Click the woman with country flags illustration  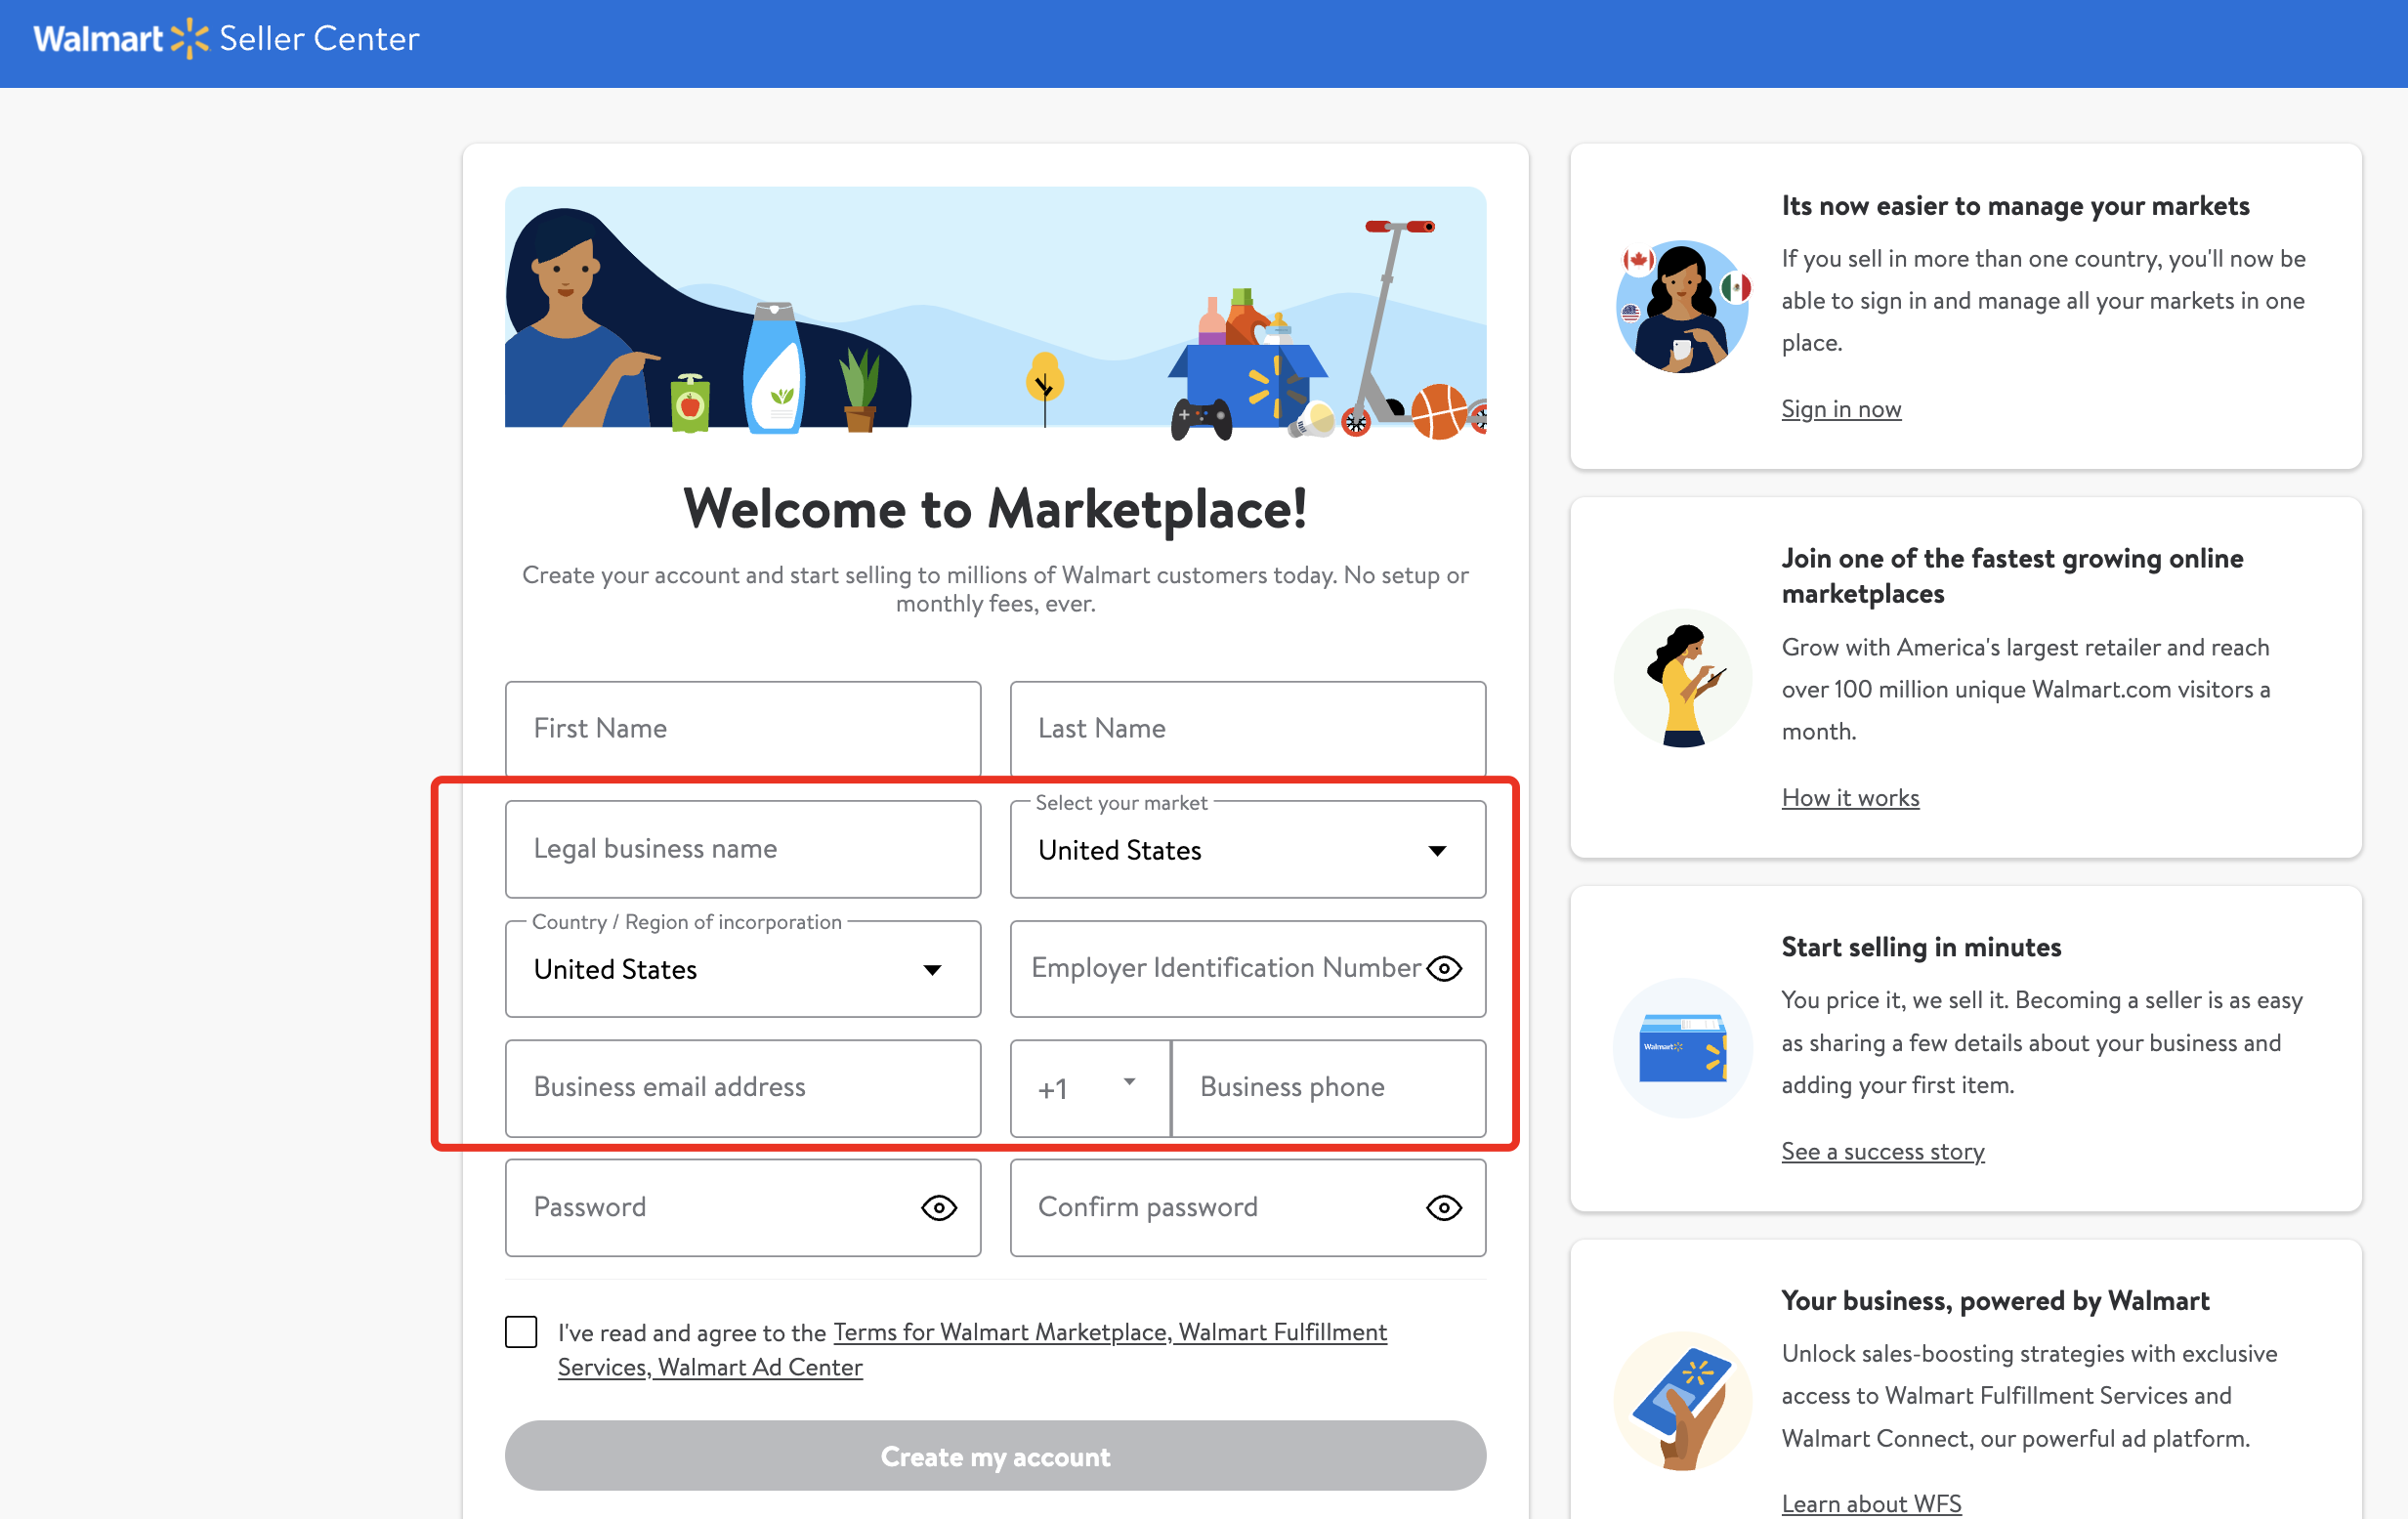[x=1683, y=307]
